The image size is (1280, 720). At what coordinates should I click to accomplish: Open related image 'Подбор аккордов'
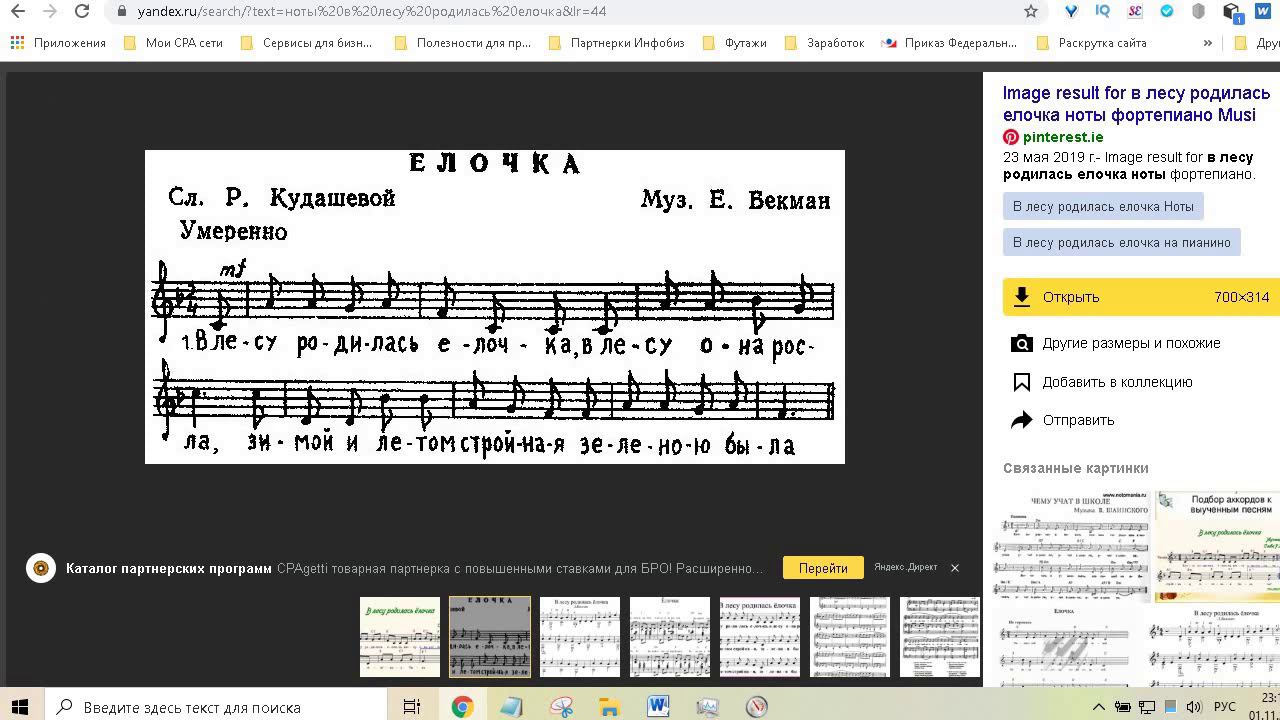(x=1217, y=546)
